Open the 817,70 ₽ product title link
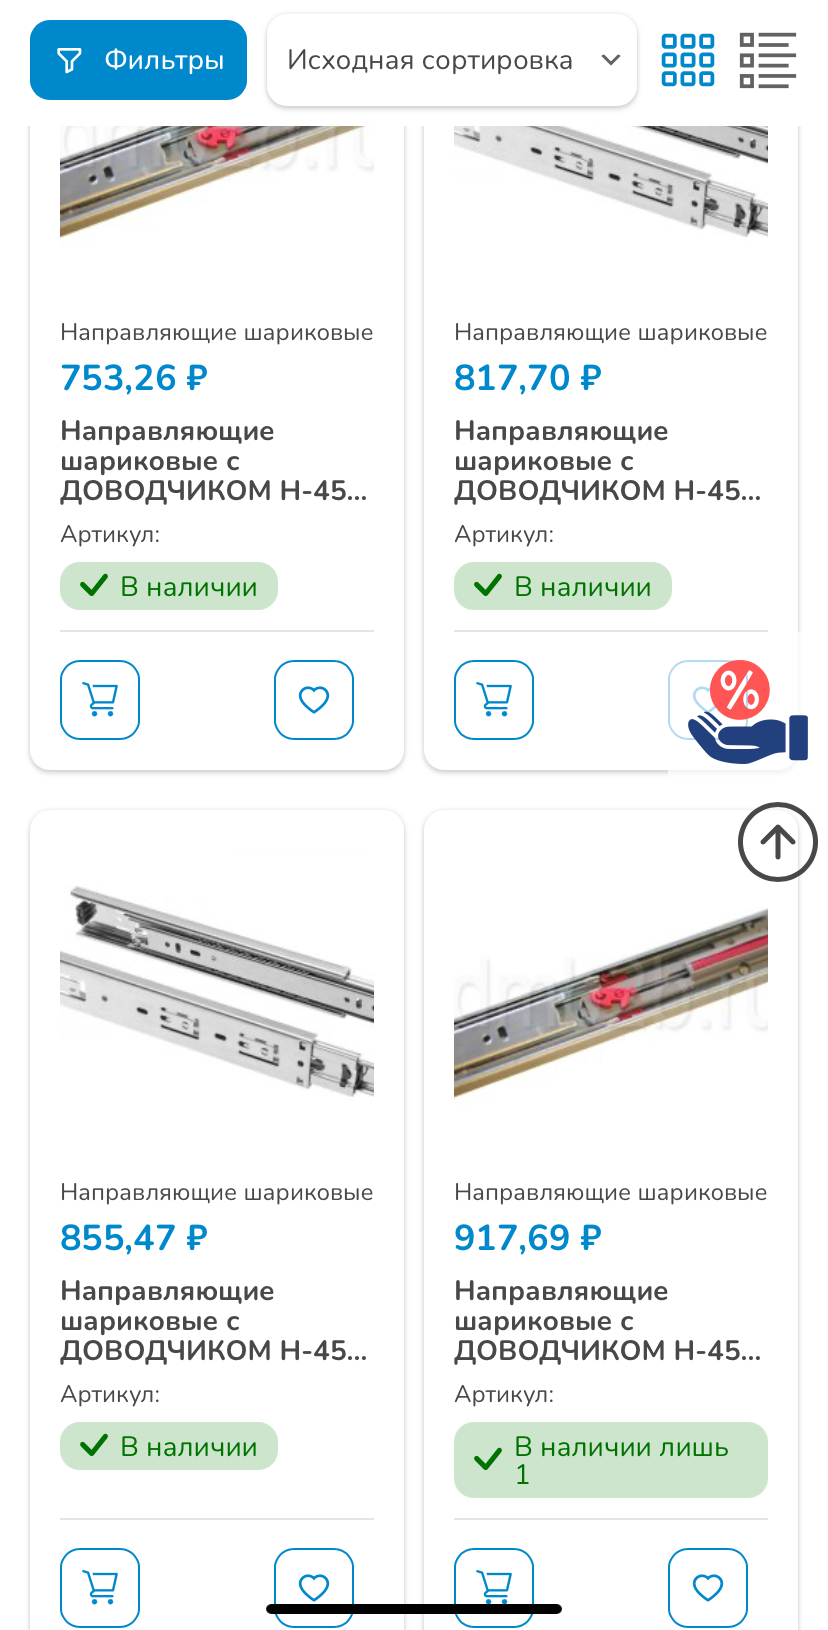Screen dimensions: 828x1630 (x=608, y=461)
